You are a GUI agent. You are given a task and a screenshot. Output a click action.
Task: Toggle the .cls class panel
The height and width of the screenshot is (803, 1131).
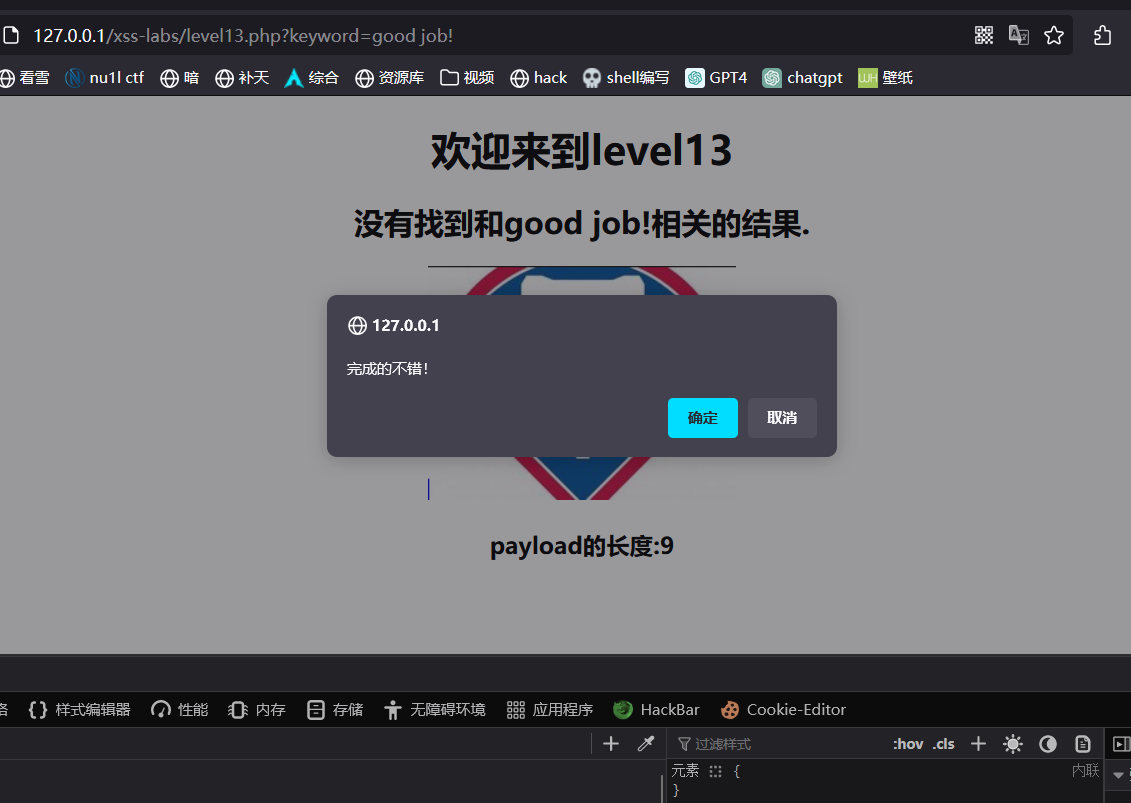click(944, 743)
